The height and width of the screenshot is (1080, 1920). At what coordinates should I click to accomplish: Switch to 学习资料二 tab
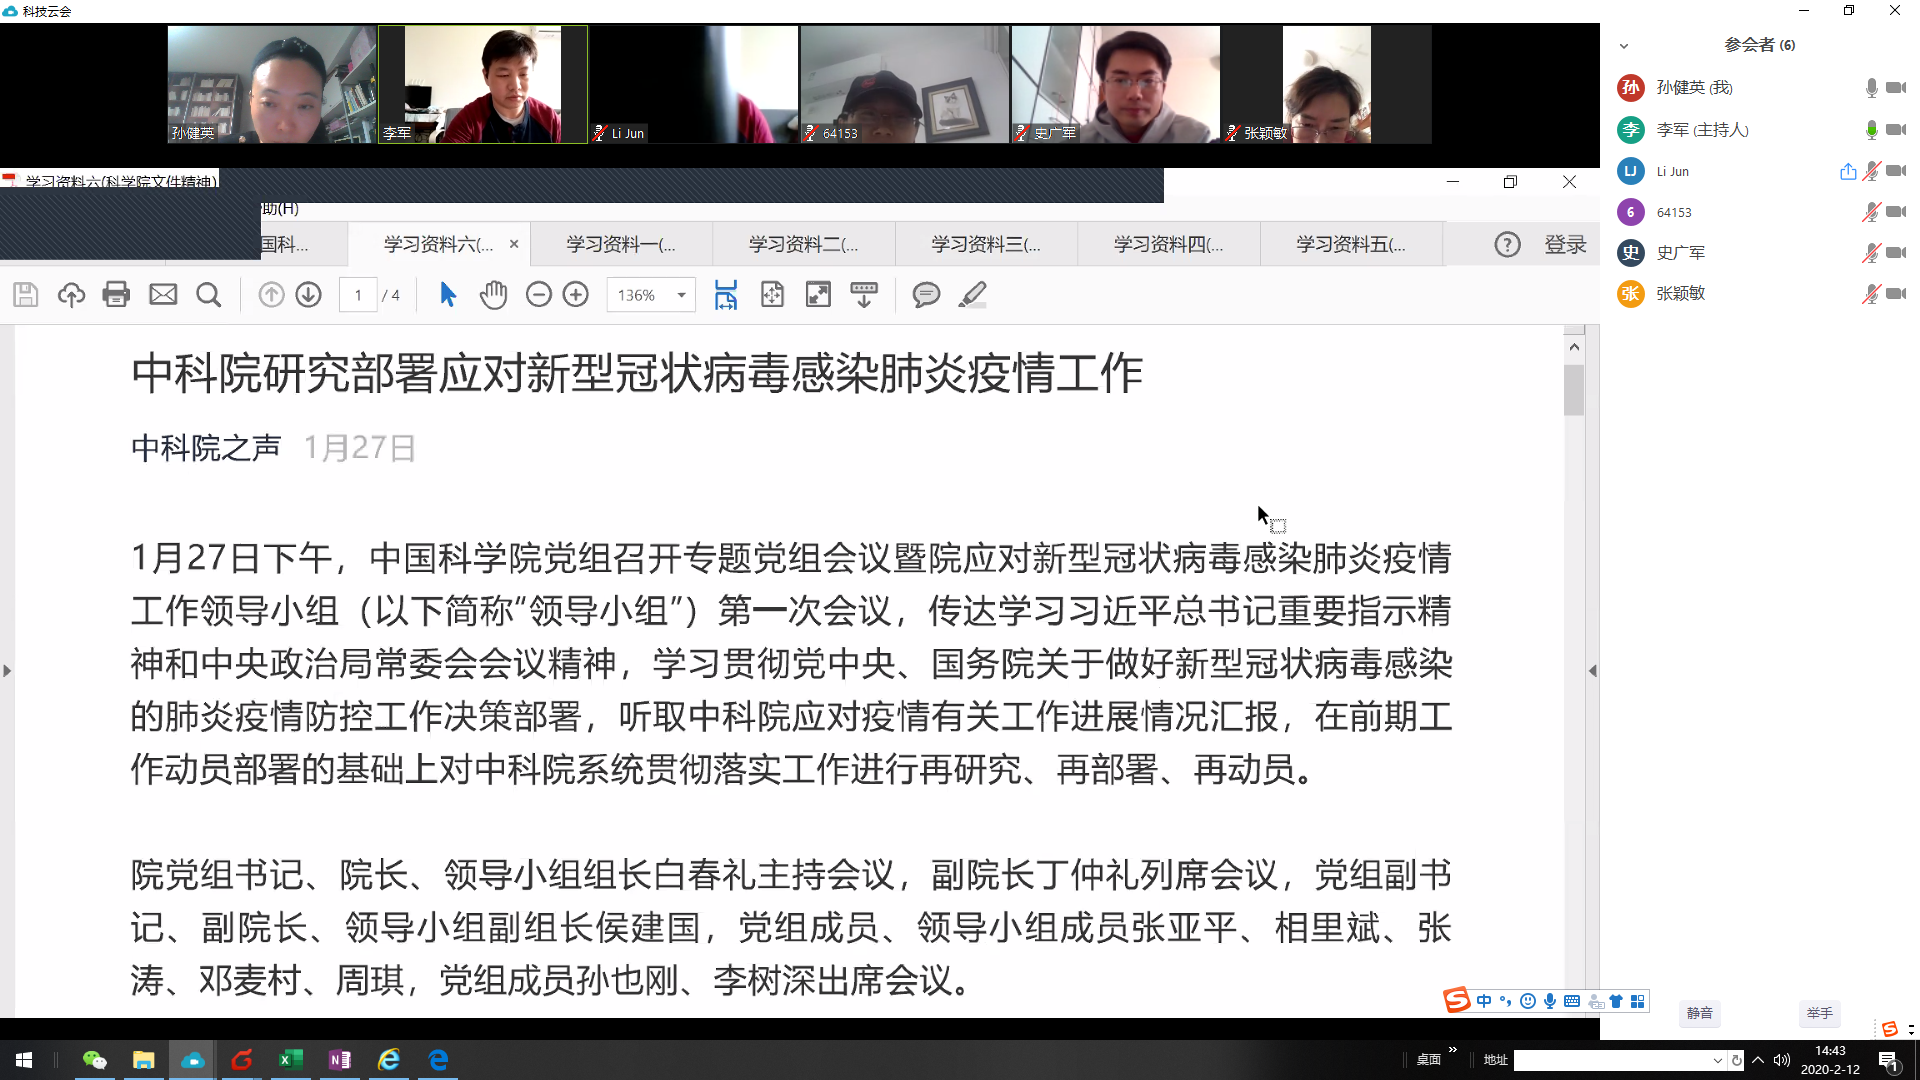803,244
